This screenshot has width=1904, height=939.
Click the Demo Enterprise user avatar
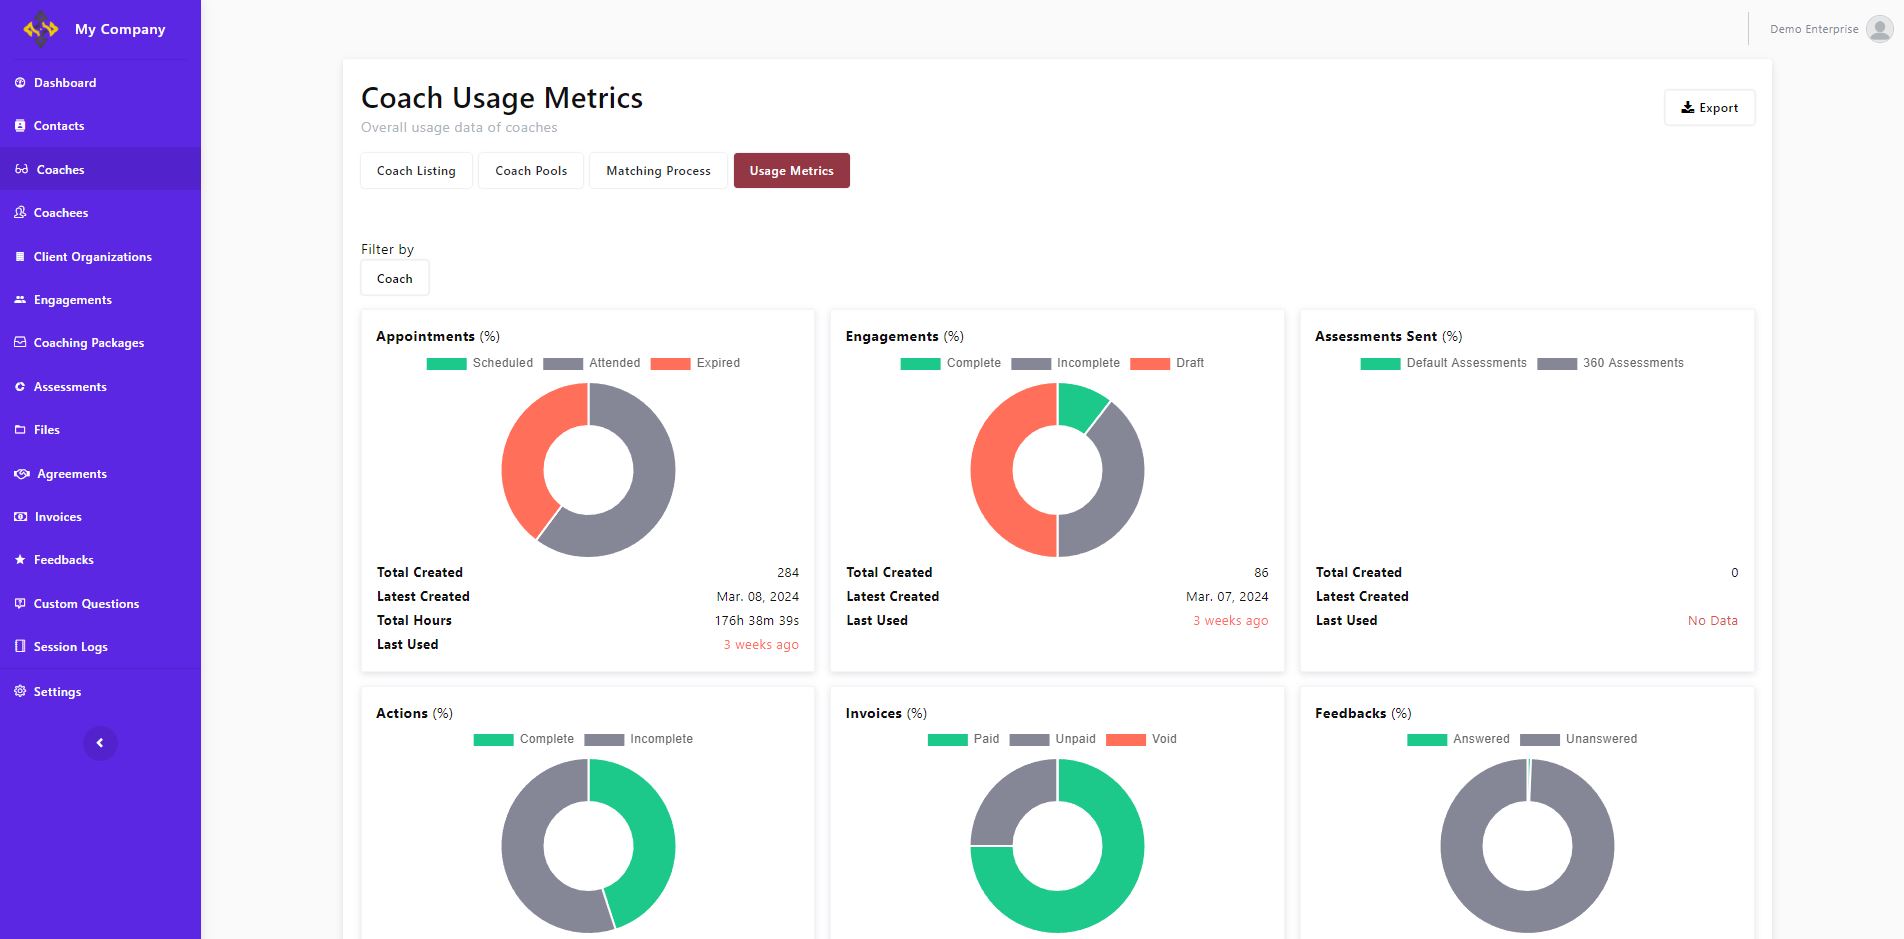pos(1879,29)
